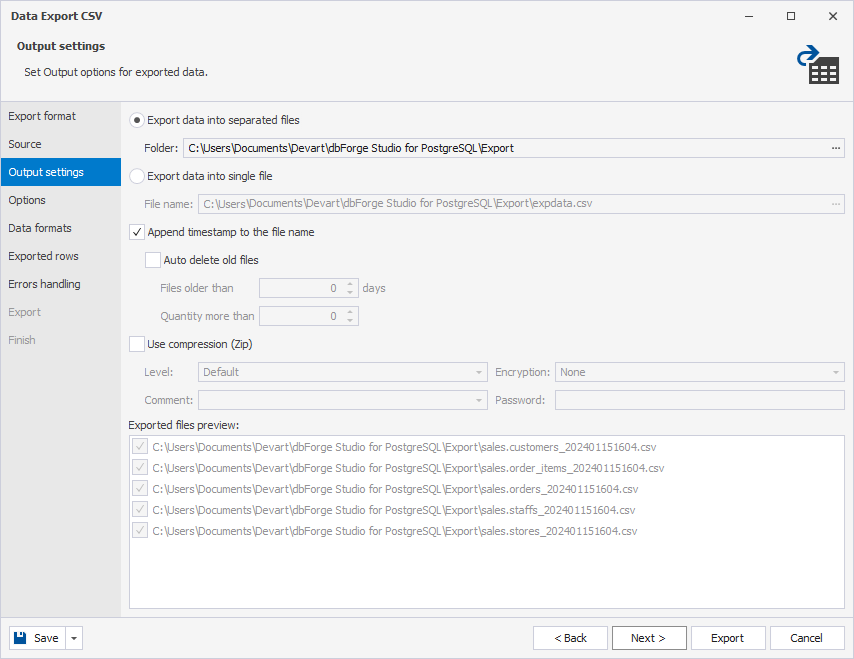The width and height of the screenshot is (854, 659).
Task: Select Export data into separated files option
Action: pos(137,120)
